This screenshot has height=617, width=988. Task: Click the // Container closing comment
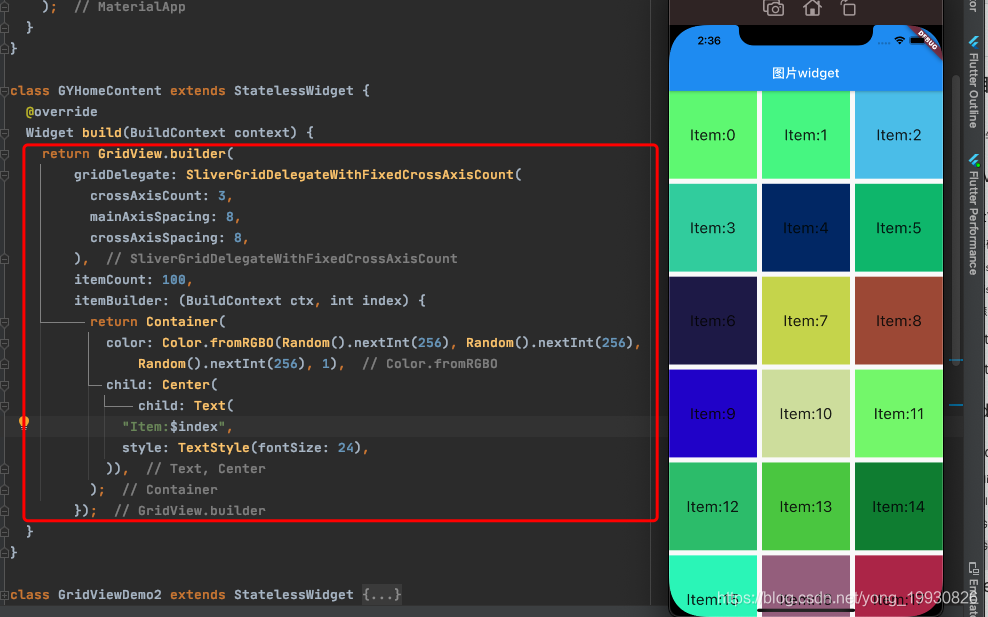169,490
